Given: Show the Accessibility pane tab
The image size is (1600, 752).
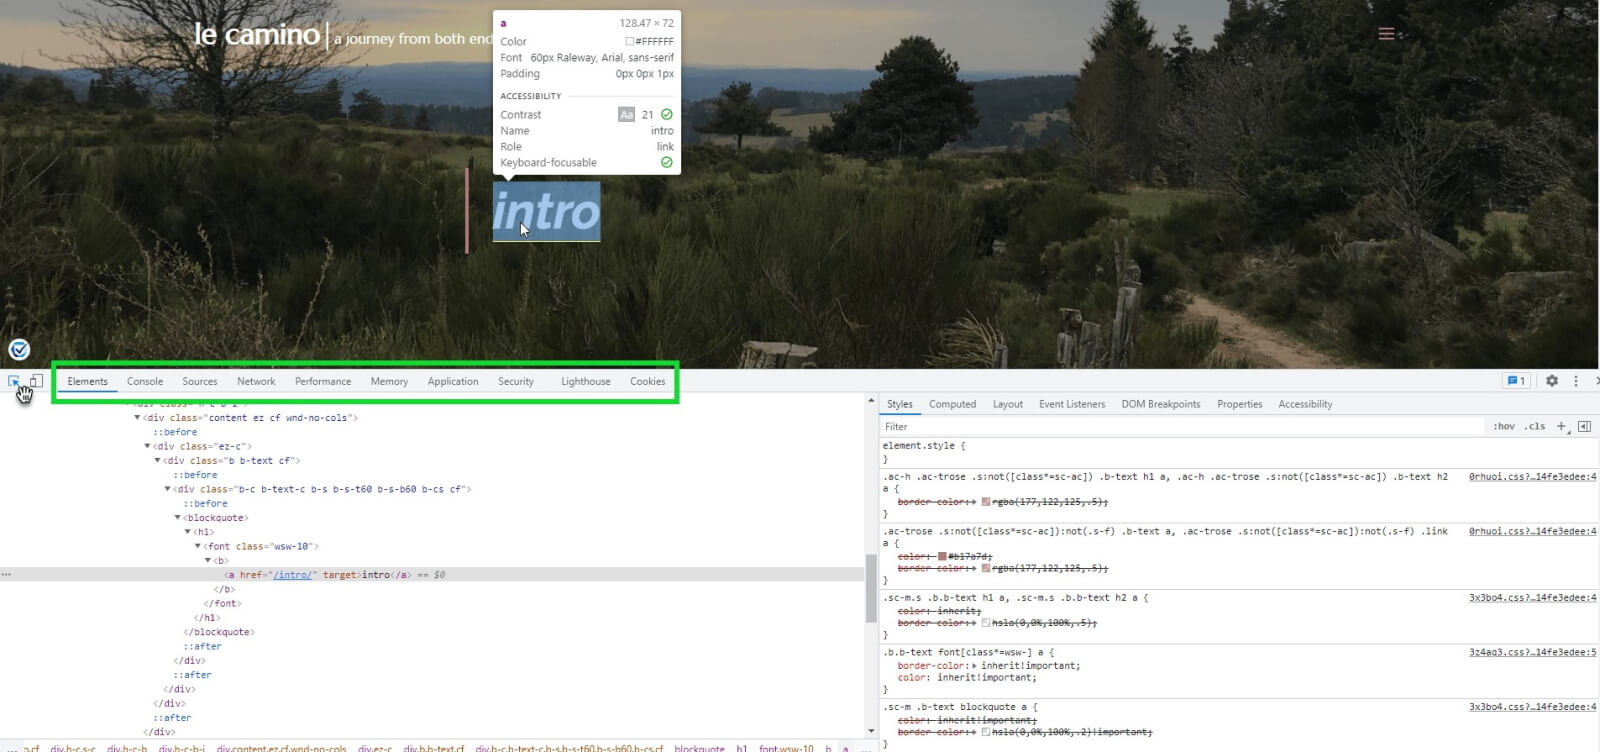Looking at the screenshot, I should pyautogui.click(x=1305, y=404).
